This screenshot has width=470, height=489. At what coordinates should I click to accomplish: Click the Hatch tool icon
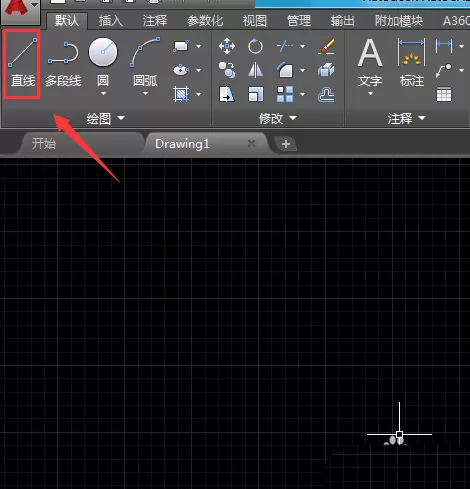(x=181, y=94)
